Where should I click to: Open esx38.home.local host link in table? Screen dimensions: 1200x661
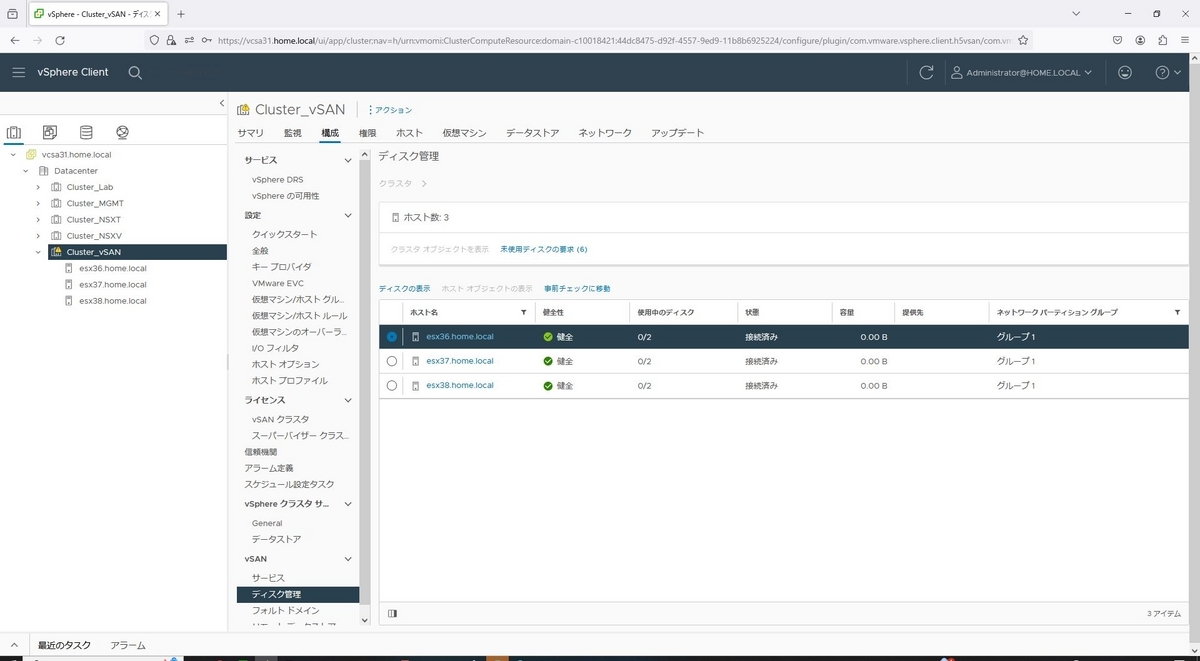coord(459,385)
